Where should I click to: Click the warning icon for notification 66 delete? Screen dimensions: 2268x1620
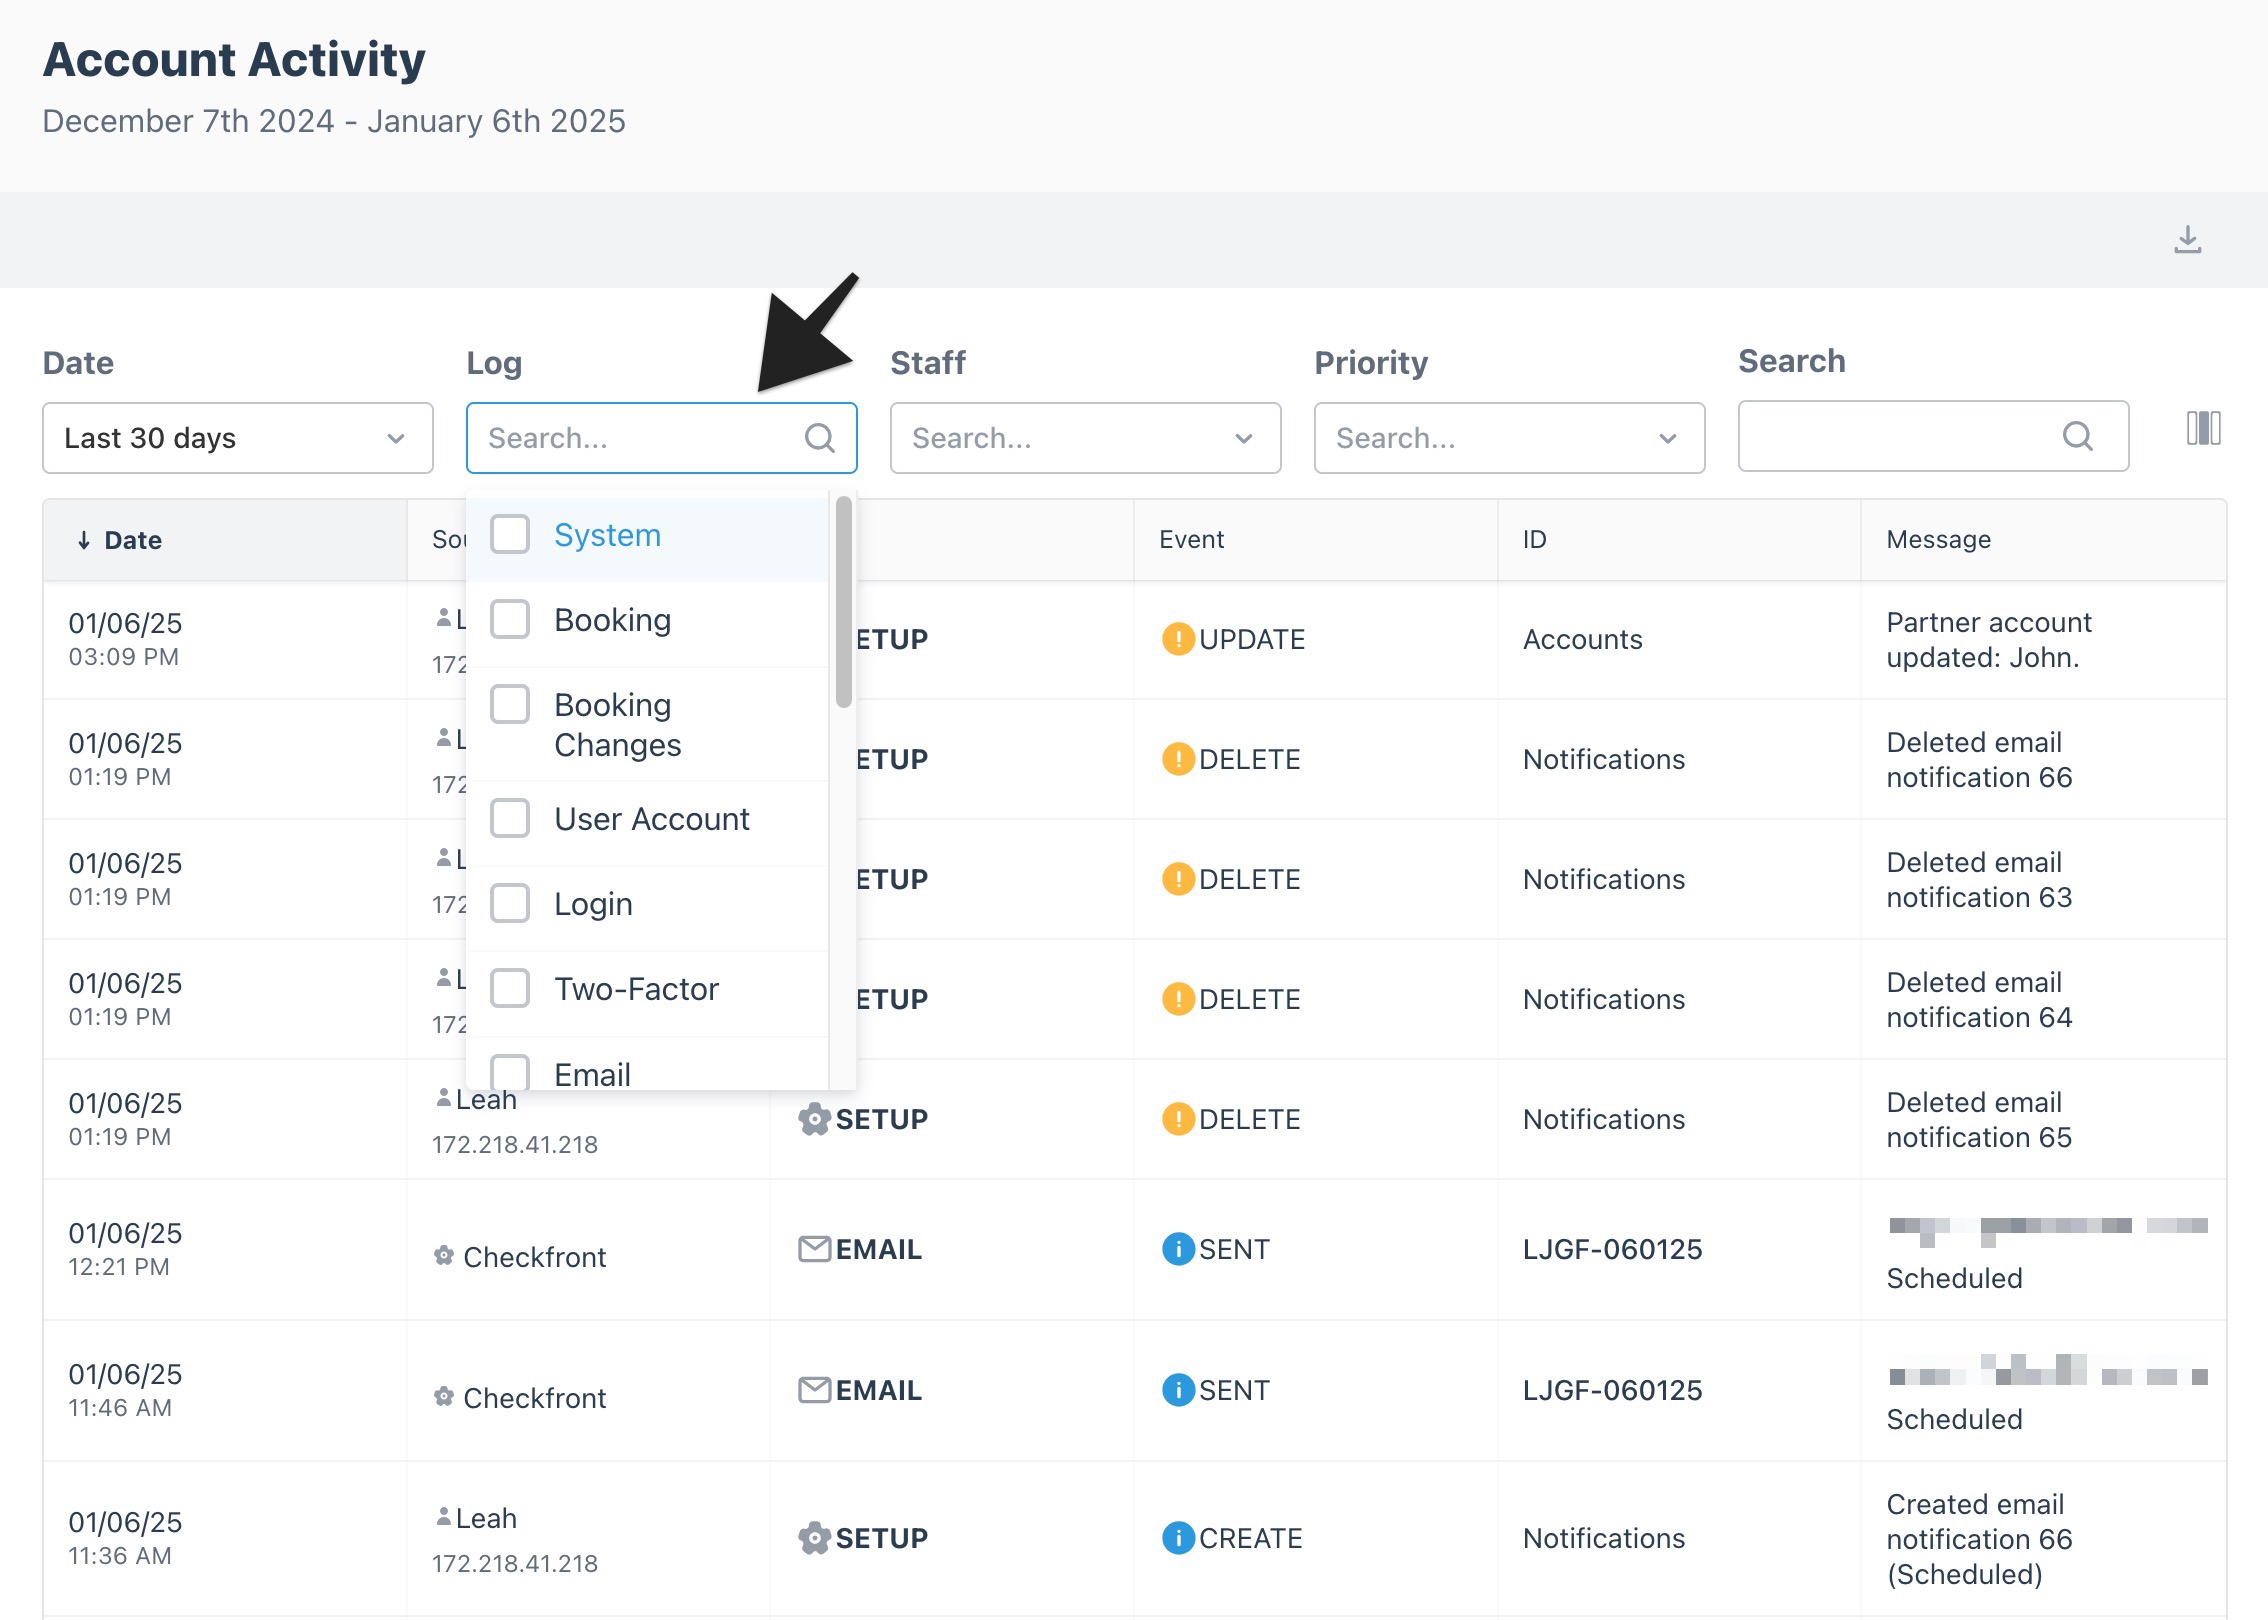1178,758
